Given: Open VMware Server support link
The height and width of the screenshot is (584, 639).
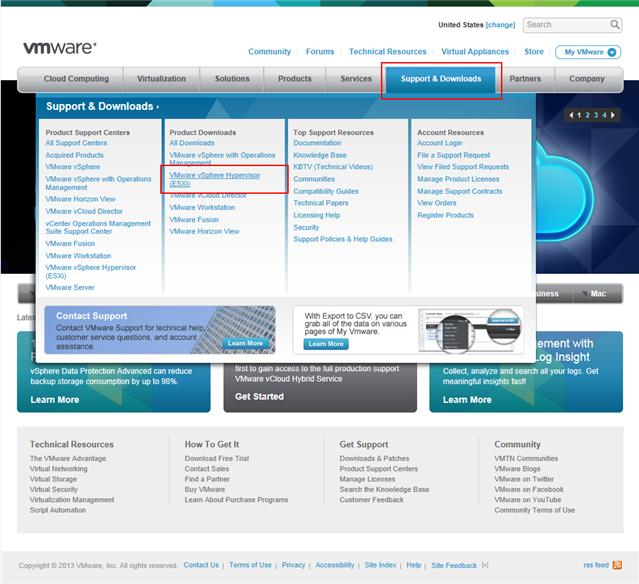Looking at the screenshot, I should tap(70, 288).
